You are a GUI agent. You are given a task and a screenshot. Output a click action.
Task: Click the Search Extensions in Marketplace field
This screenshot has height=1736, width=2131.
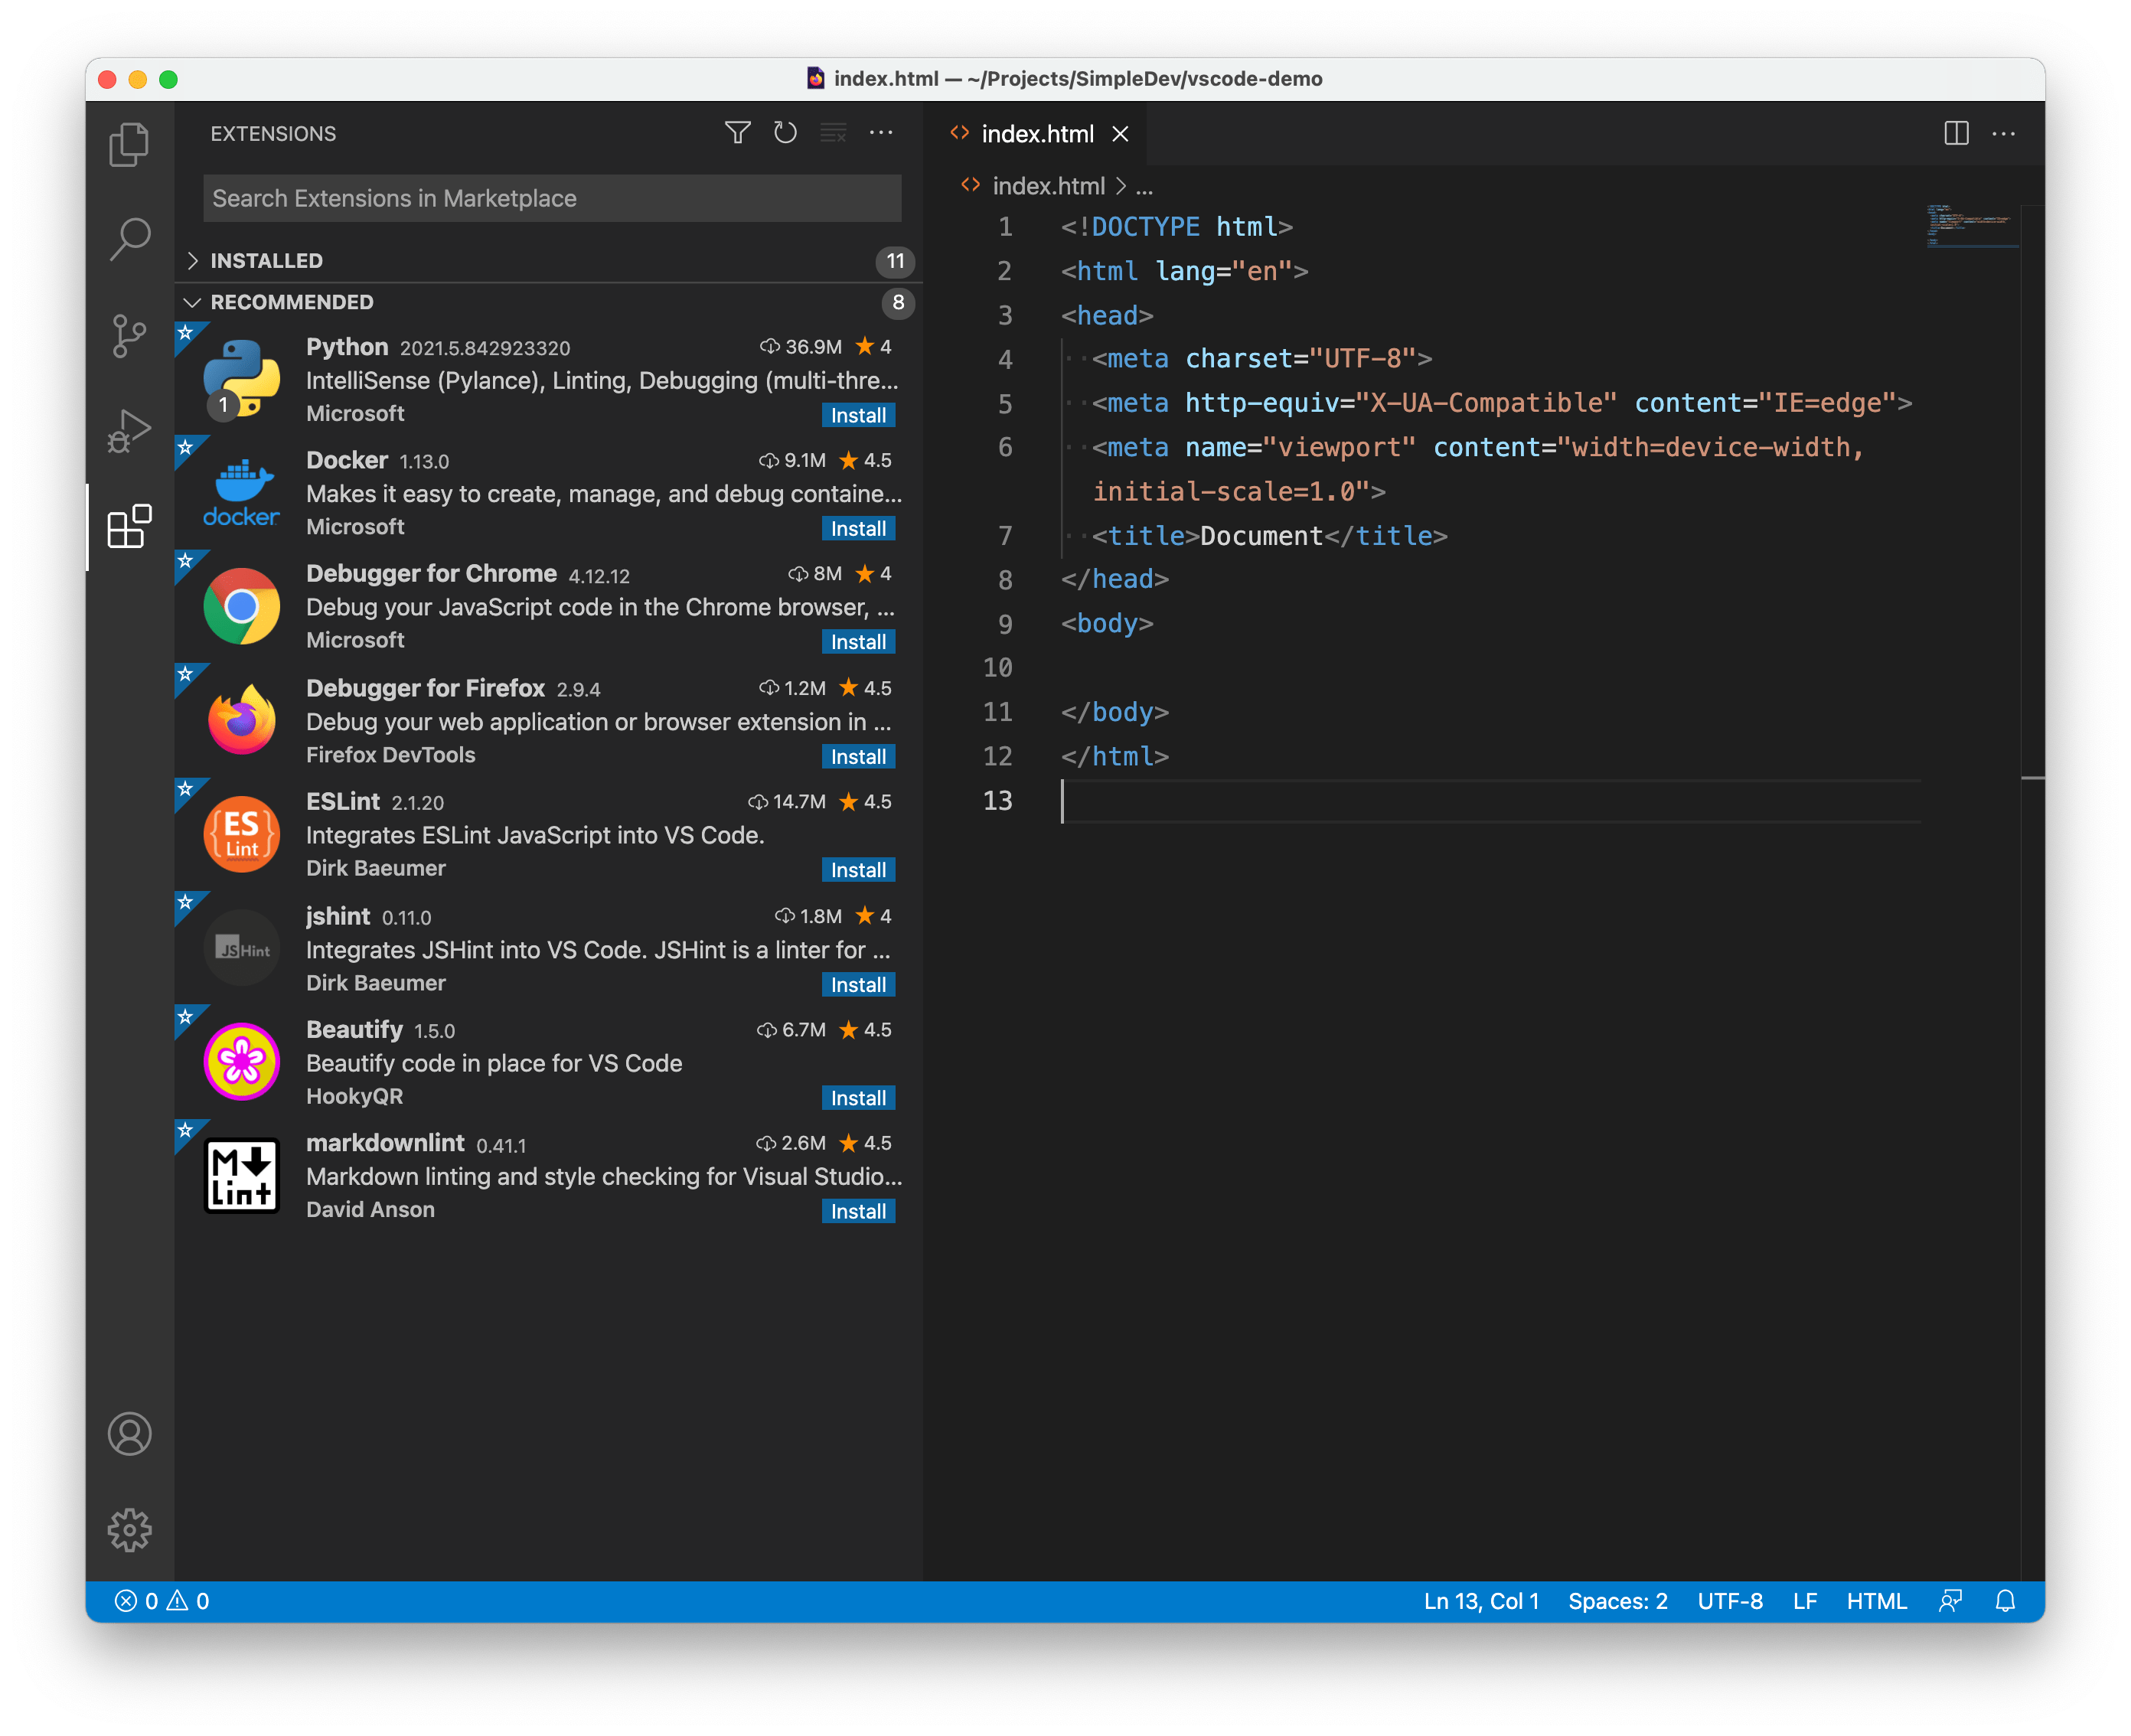[x=552, y=198]
